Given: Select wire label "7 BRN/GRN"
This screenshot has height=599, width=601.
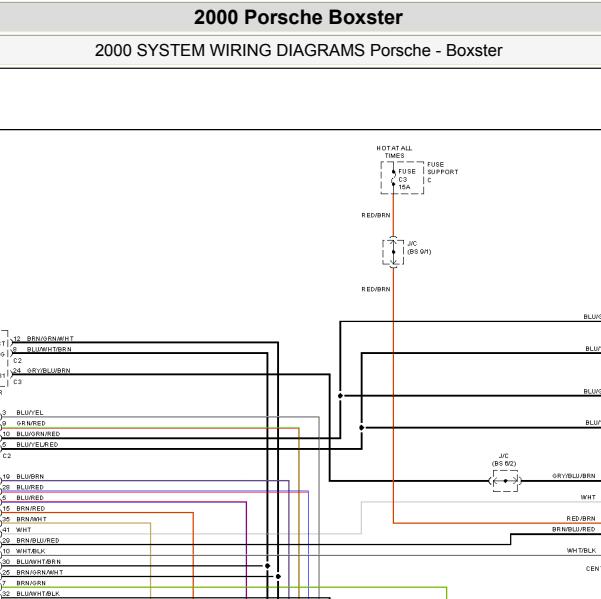Looking at the screenshot, I should point(24,583).
